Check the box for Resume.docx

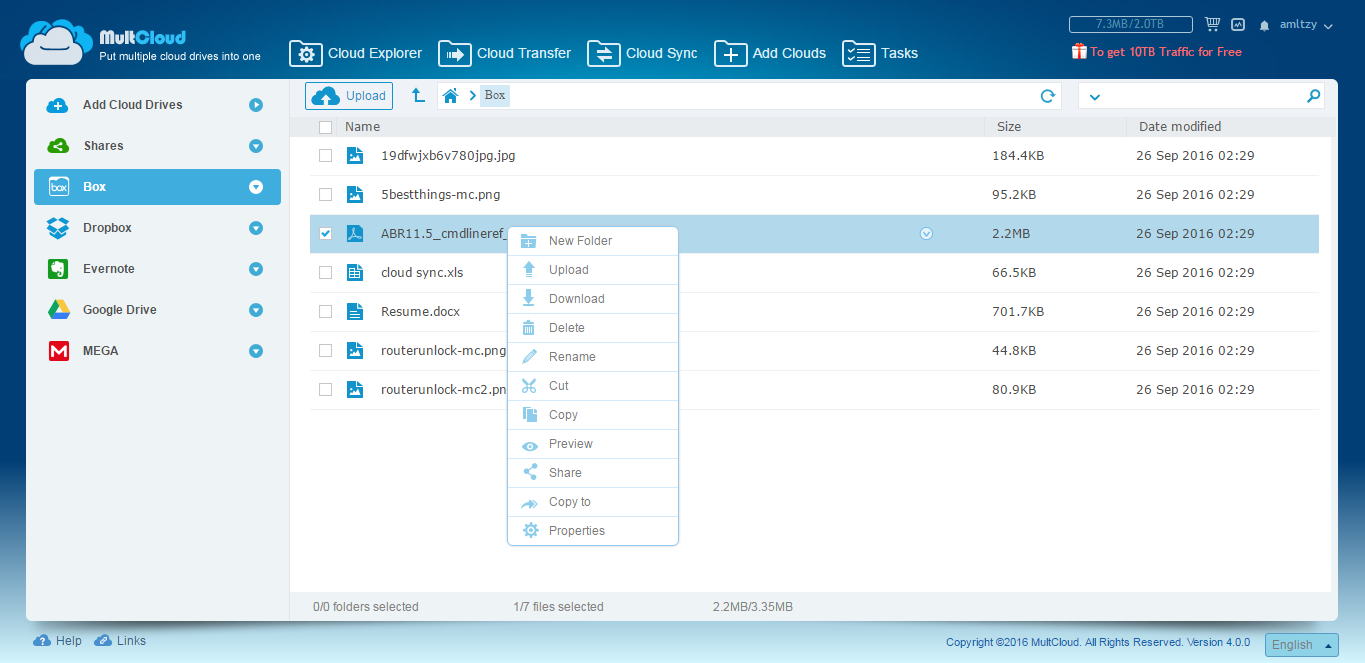point(325,312)
